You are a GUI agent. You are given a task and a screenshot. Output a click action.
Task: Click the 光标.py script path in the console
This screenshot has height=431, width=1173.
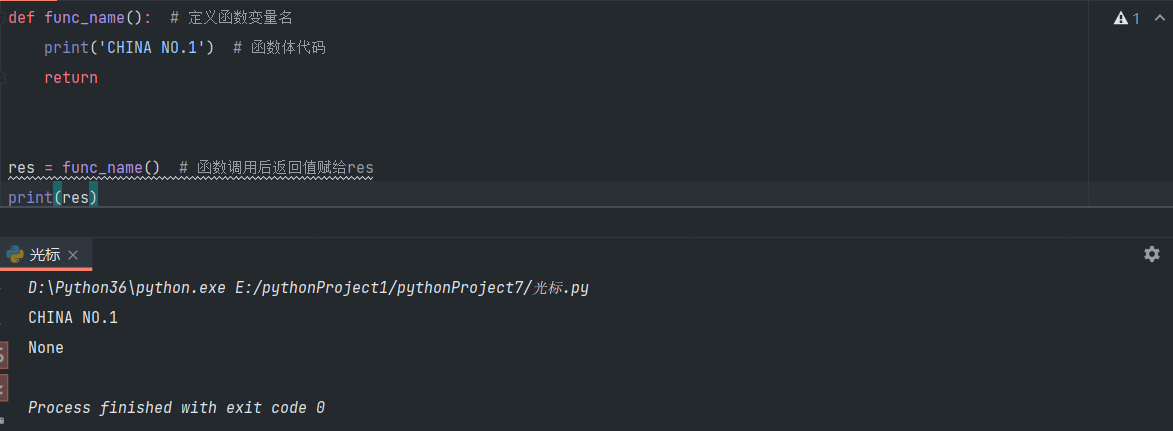tap(560, 288)
